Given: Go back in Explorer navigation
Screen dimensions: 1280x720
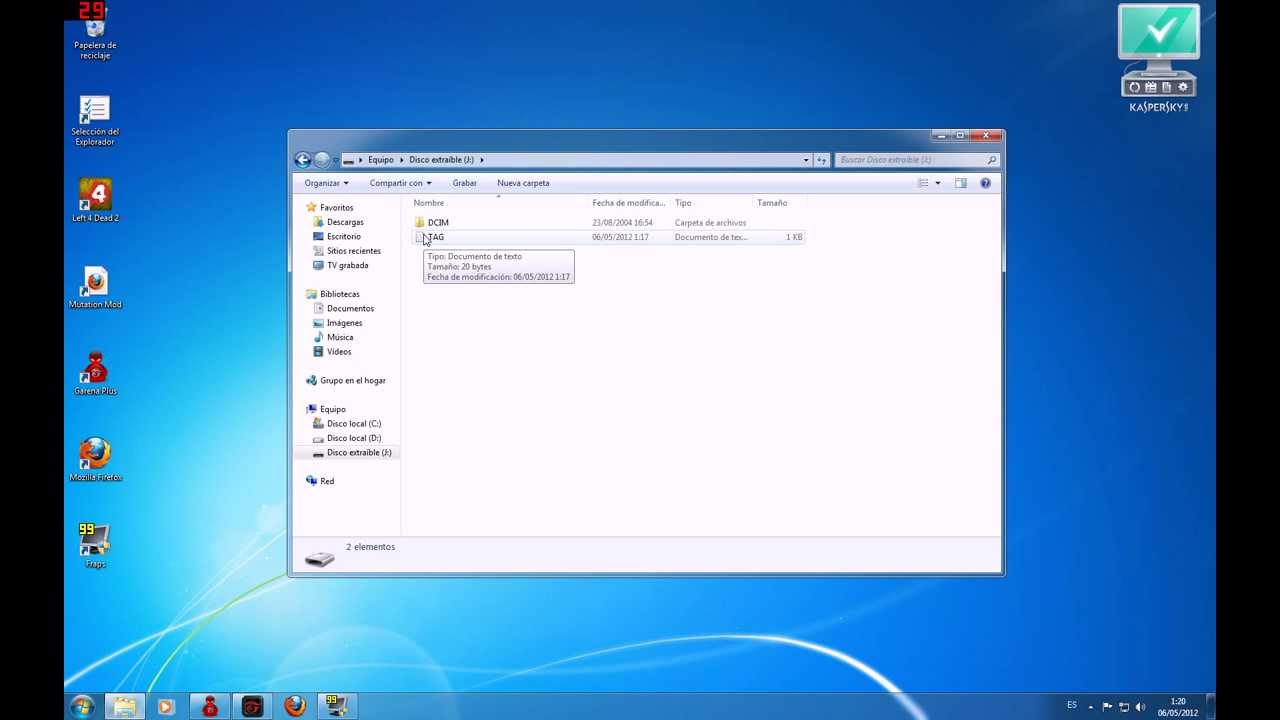Looking at the screenshot, I should [303, 160].
